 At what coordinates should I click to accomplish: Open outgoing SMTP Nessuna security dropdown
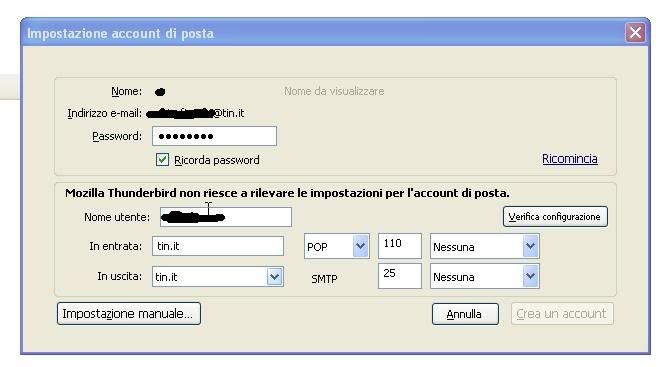click(x=484, y=276)
